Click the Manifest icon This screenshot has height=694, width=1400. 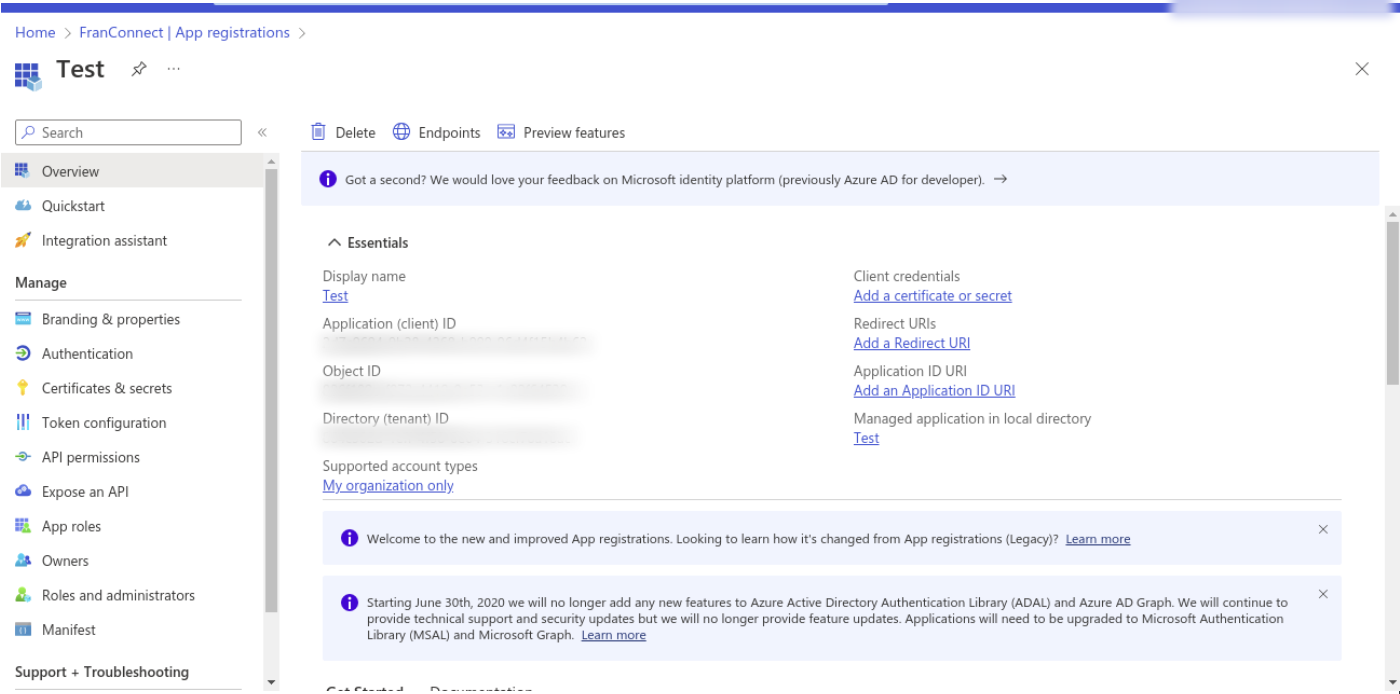(x=23, y=630)
